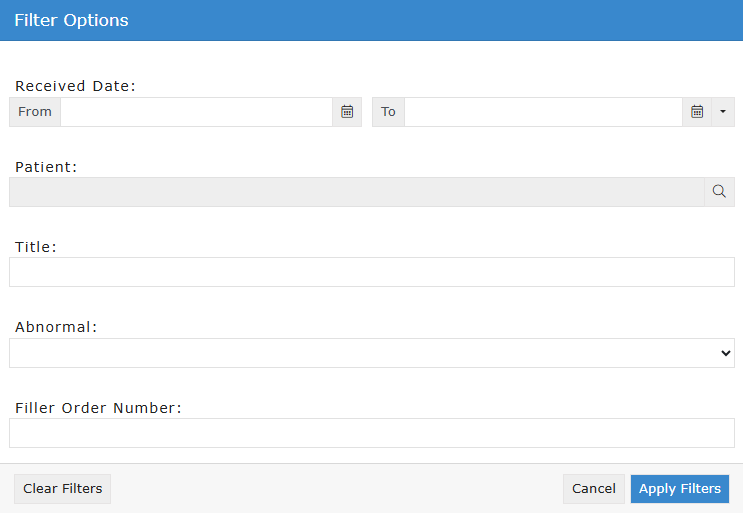Open the From date calendar picker
The height and width of the screenshot is (513, 743).
[347, 112]
